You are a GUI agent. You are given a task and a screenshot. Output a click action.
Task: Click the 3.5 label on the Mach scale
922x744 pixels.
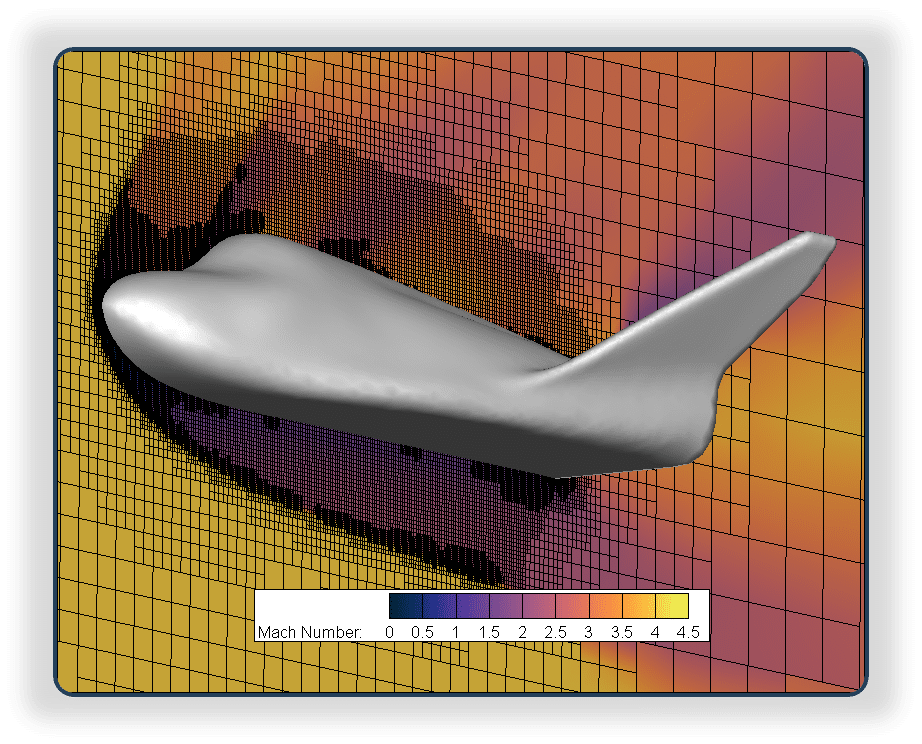621,632
